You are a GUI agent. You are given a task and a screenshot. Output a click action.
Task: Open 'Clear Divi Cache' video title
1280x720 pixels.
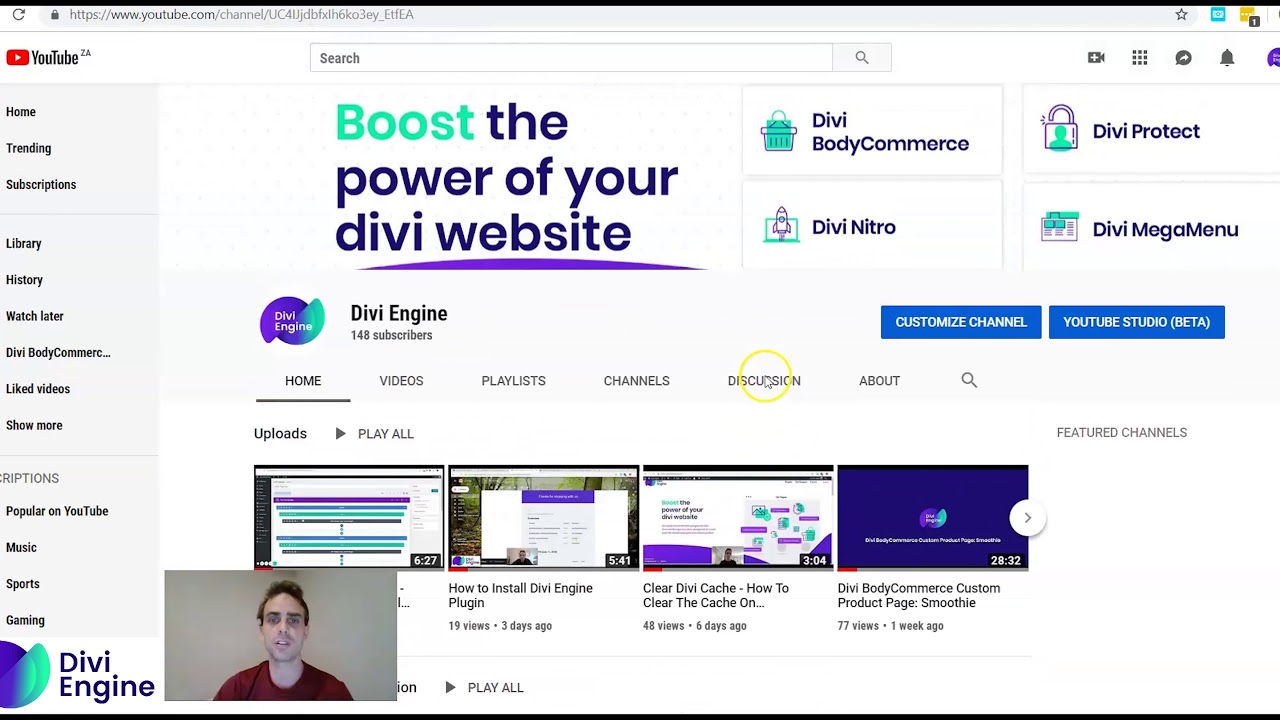(x=716, y=595)
